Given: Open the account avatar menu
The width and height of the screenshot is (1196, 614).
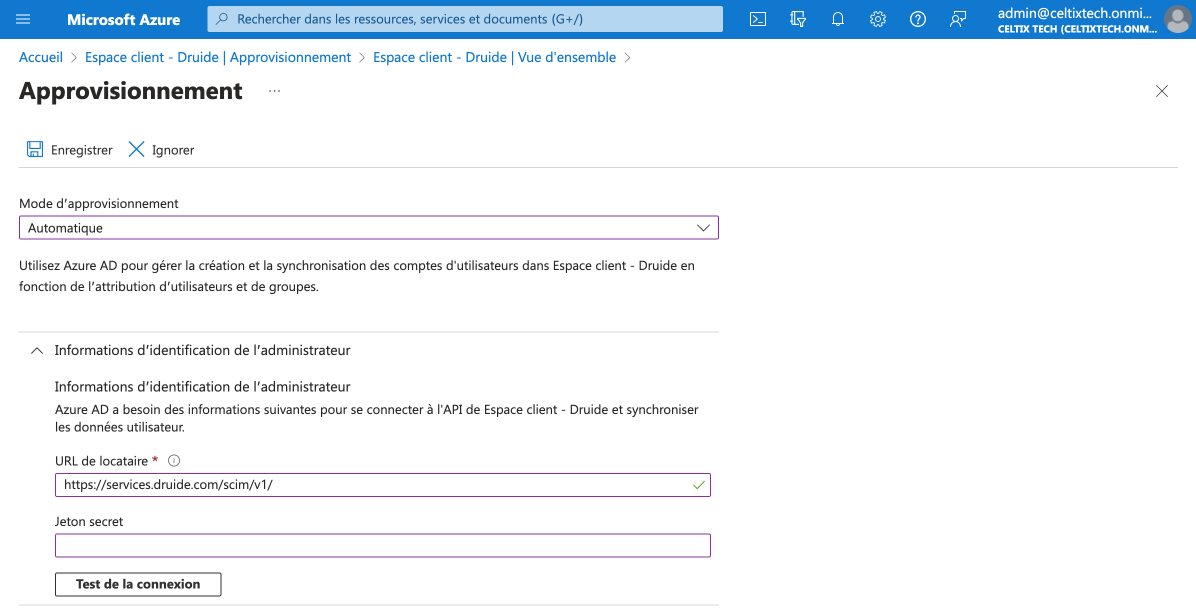Looking at the screenshot, I should coord(1179,19).
